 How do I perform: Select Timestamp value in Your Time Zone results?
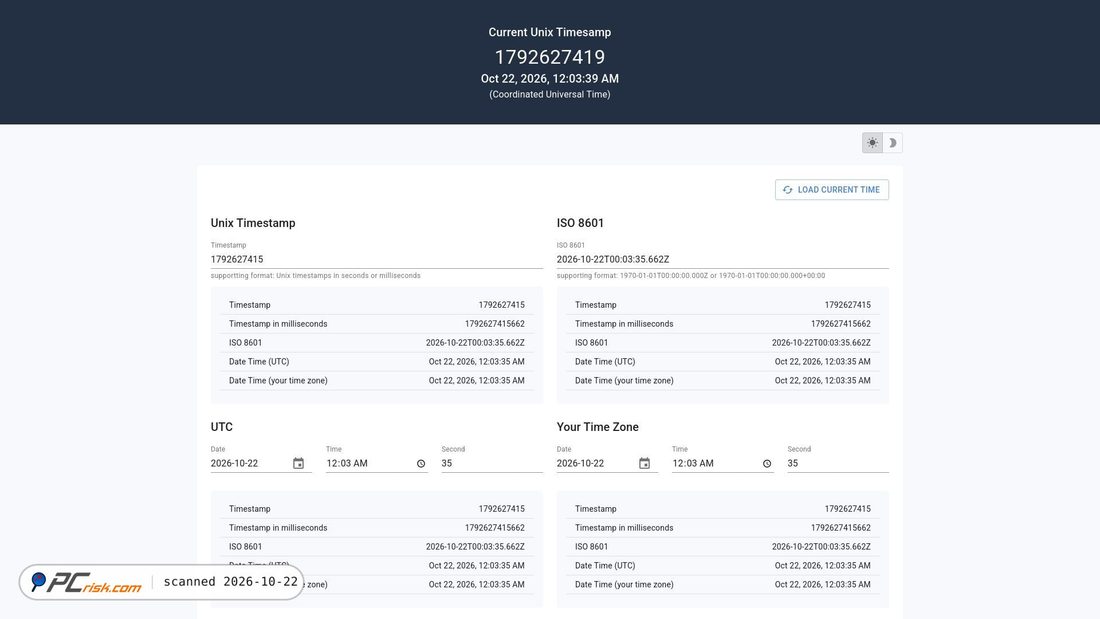(x=847, y=509)
